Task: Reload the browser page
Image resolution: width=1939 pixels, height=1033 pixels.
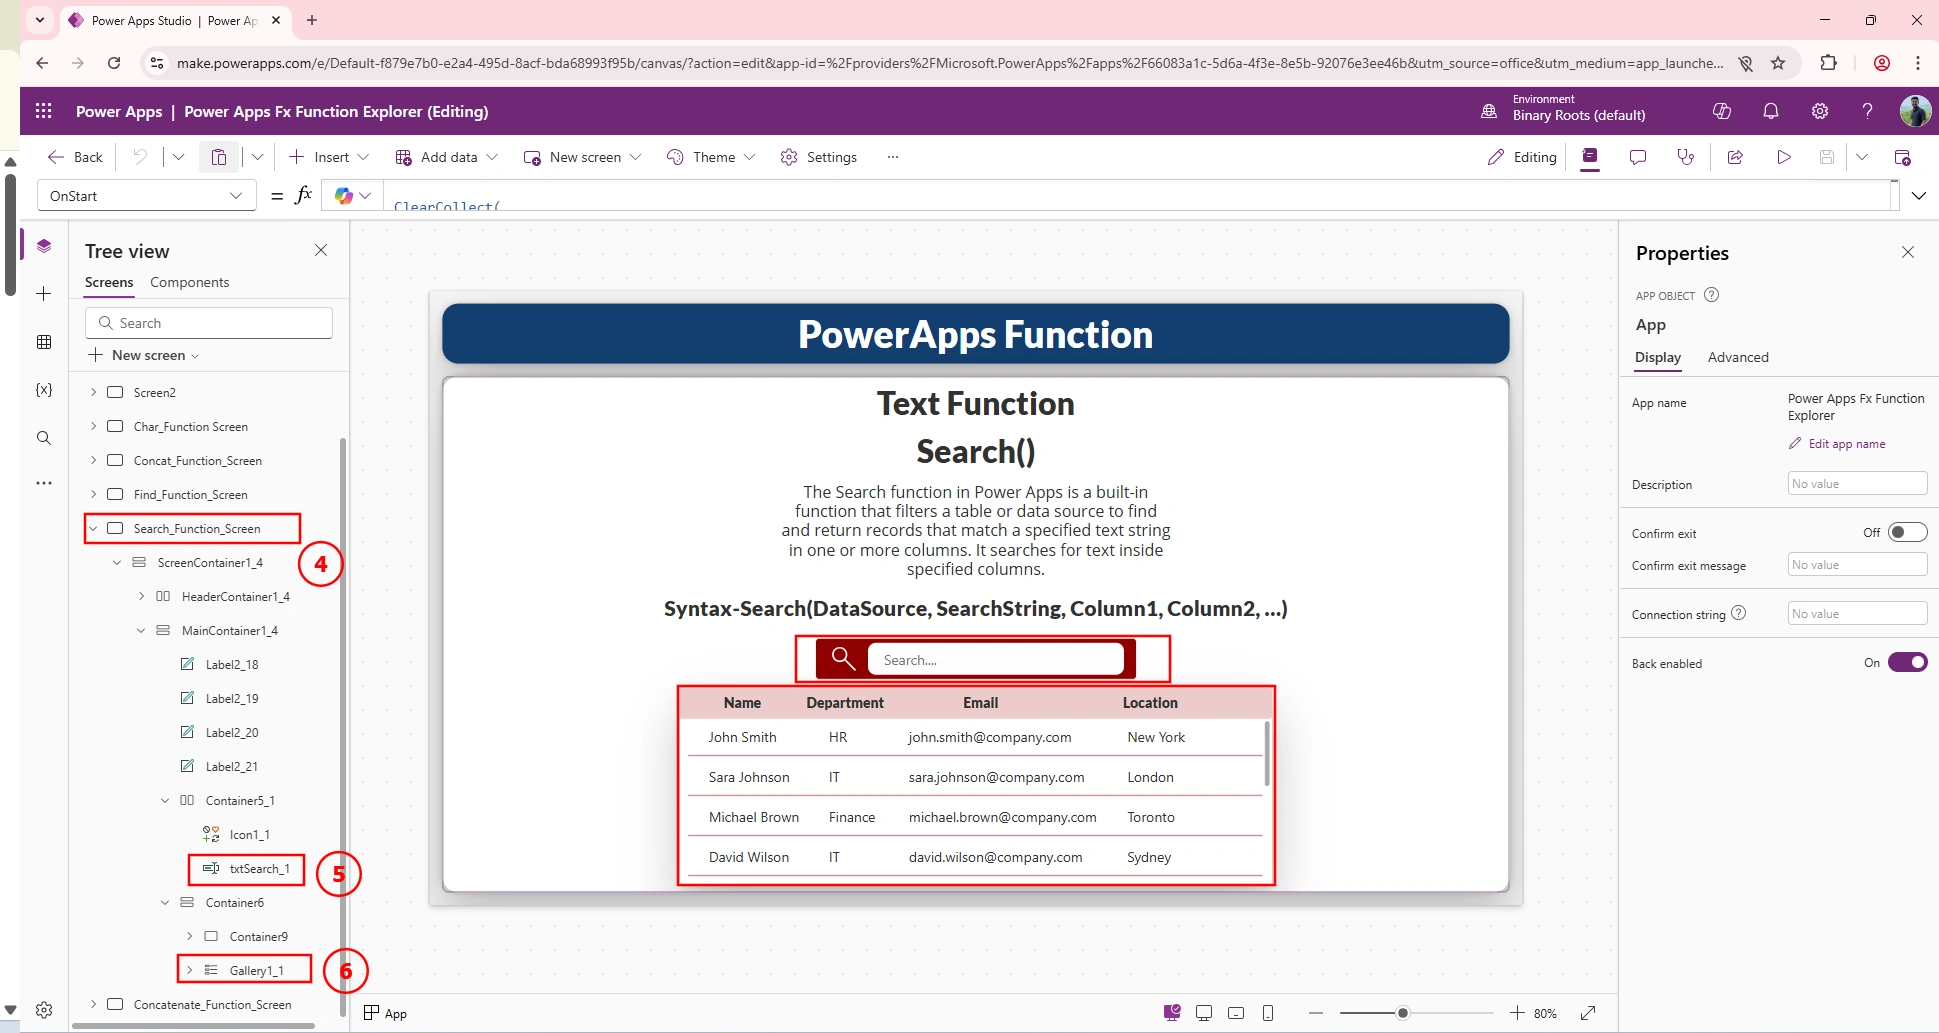Action: coord(114,63)
